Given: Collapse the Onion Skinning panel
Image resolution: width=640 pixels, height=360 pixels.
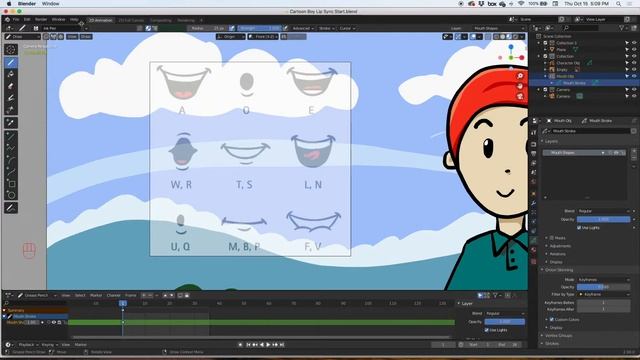Looking at the screenshot, I should pyautogui.click(x=558, y=270).
